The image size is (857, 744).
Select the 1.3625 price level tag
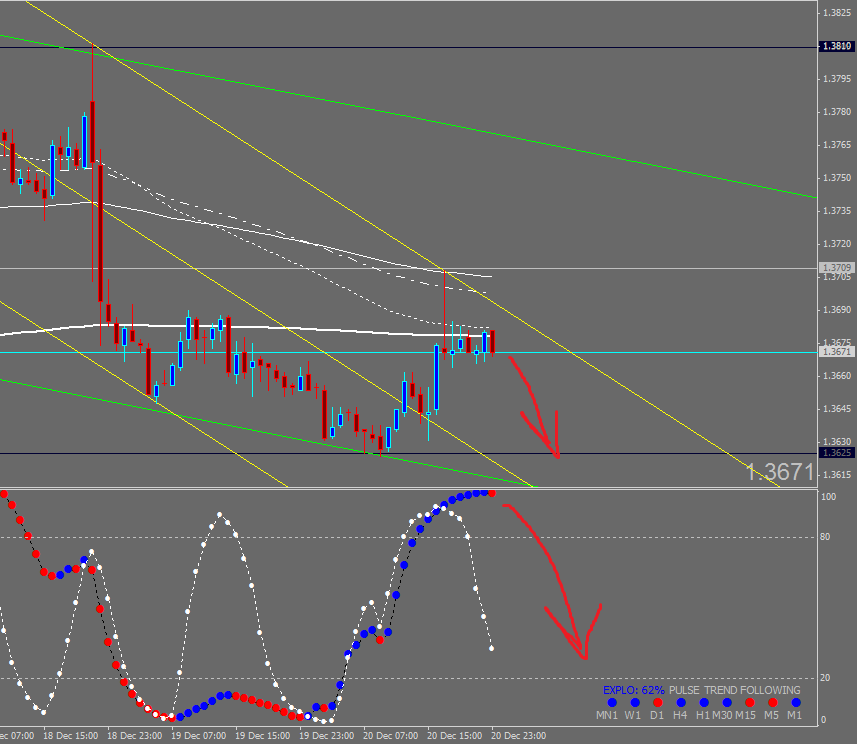coord(837,453)
